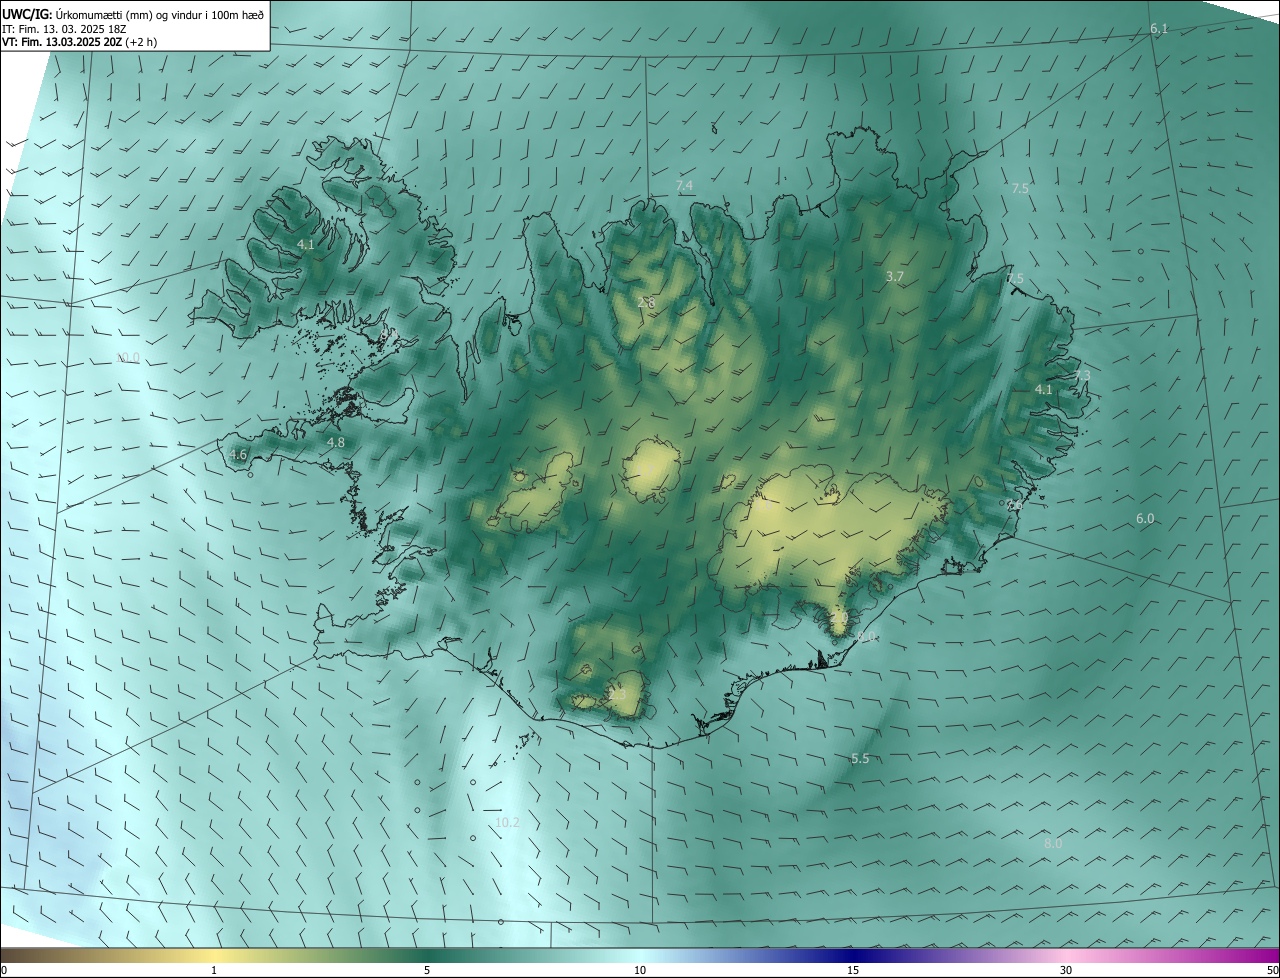Screen dimensions: 1280x978
Task: Click the 10.2 value label on the map
Action: click(x=507, y=822)
